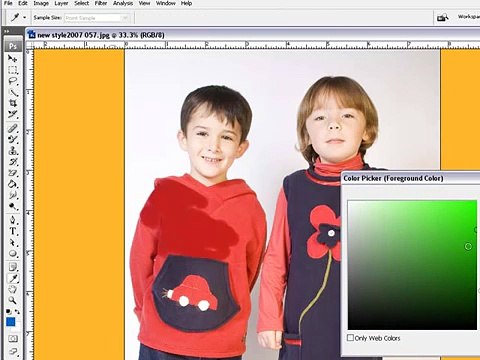The width and height of the screenshot is (480, 360).
Task: Click the vertical ruler beside canvas
Action: pyautogui.click(x=30, y=203)
